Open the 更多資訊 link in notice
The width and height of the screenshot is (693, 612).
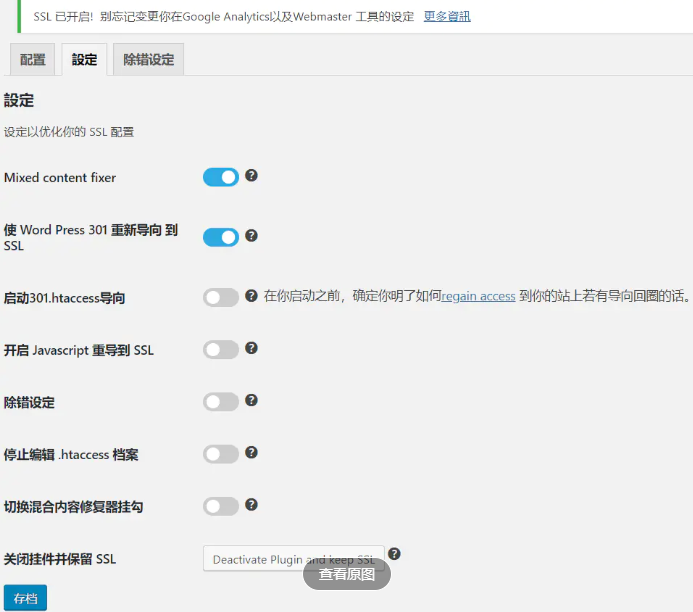[447, 16]
